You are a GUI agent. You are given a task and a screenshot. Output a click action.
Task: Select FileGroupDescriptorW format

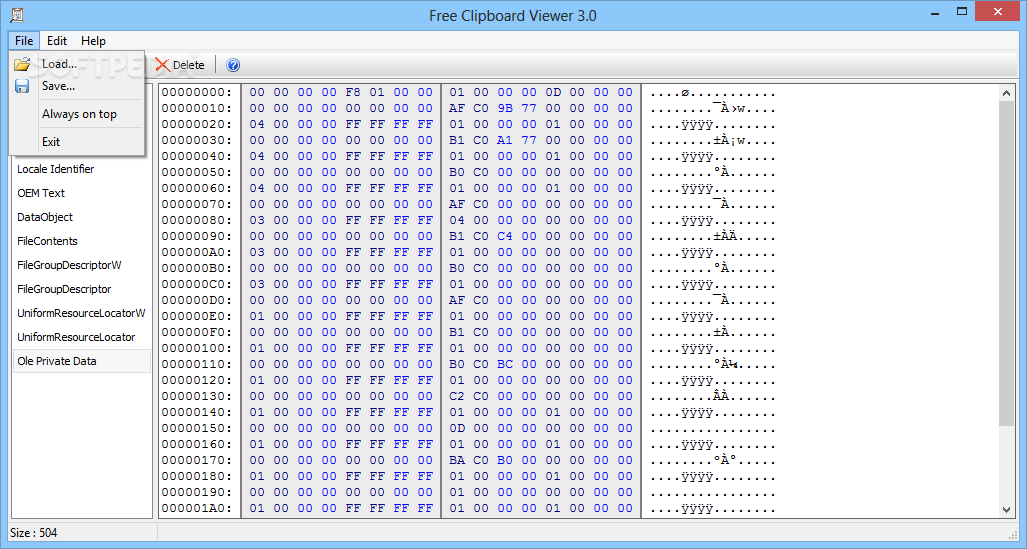(x=69, y=265)
